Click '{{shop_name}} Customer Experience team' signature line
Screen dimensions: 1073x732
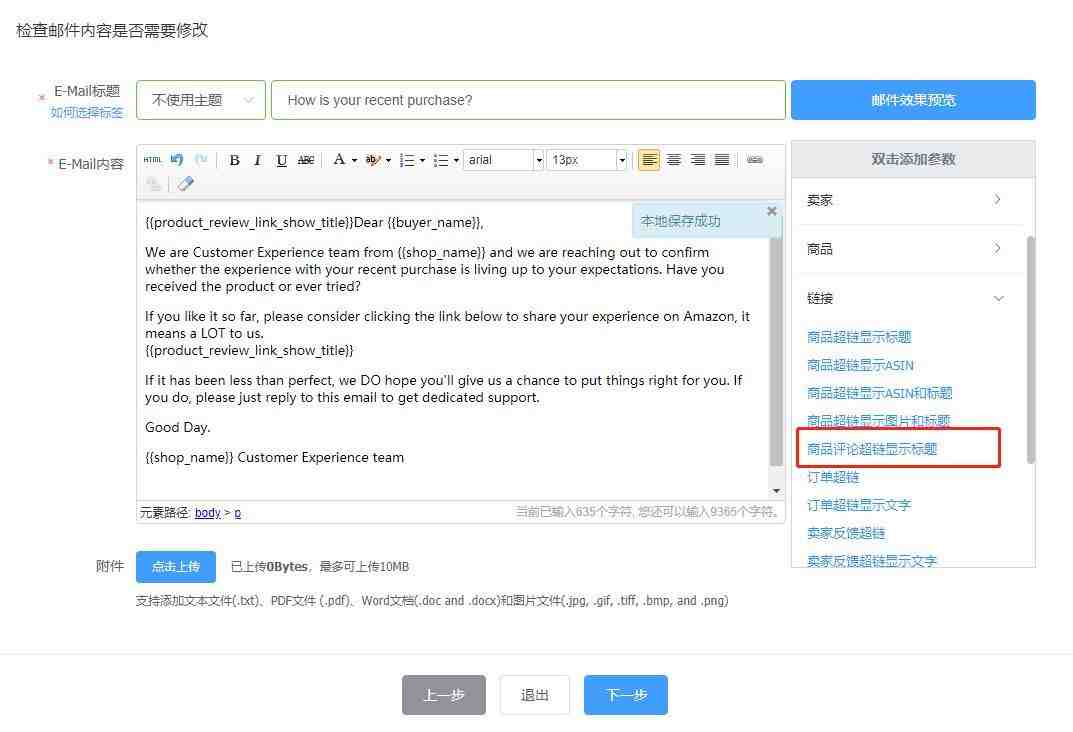[274, 458]
